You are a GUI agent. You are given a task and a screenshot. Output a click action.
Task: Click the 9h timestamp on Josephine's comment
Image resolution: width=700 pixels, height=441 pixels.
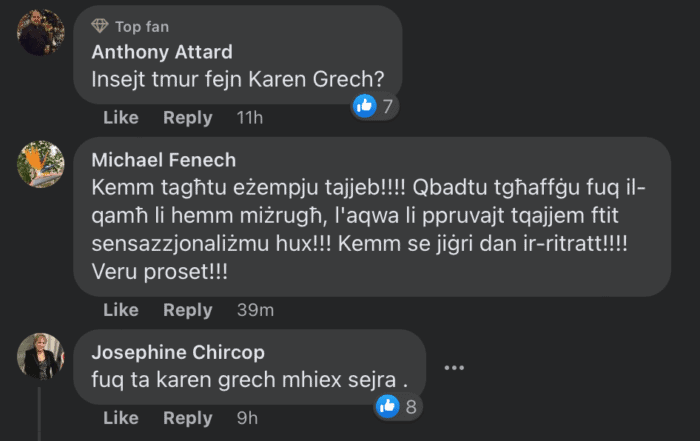click(x=246, y=418)
